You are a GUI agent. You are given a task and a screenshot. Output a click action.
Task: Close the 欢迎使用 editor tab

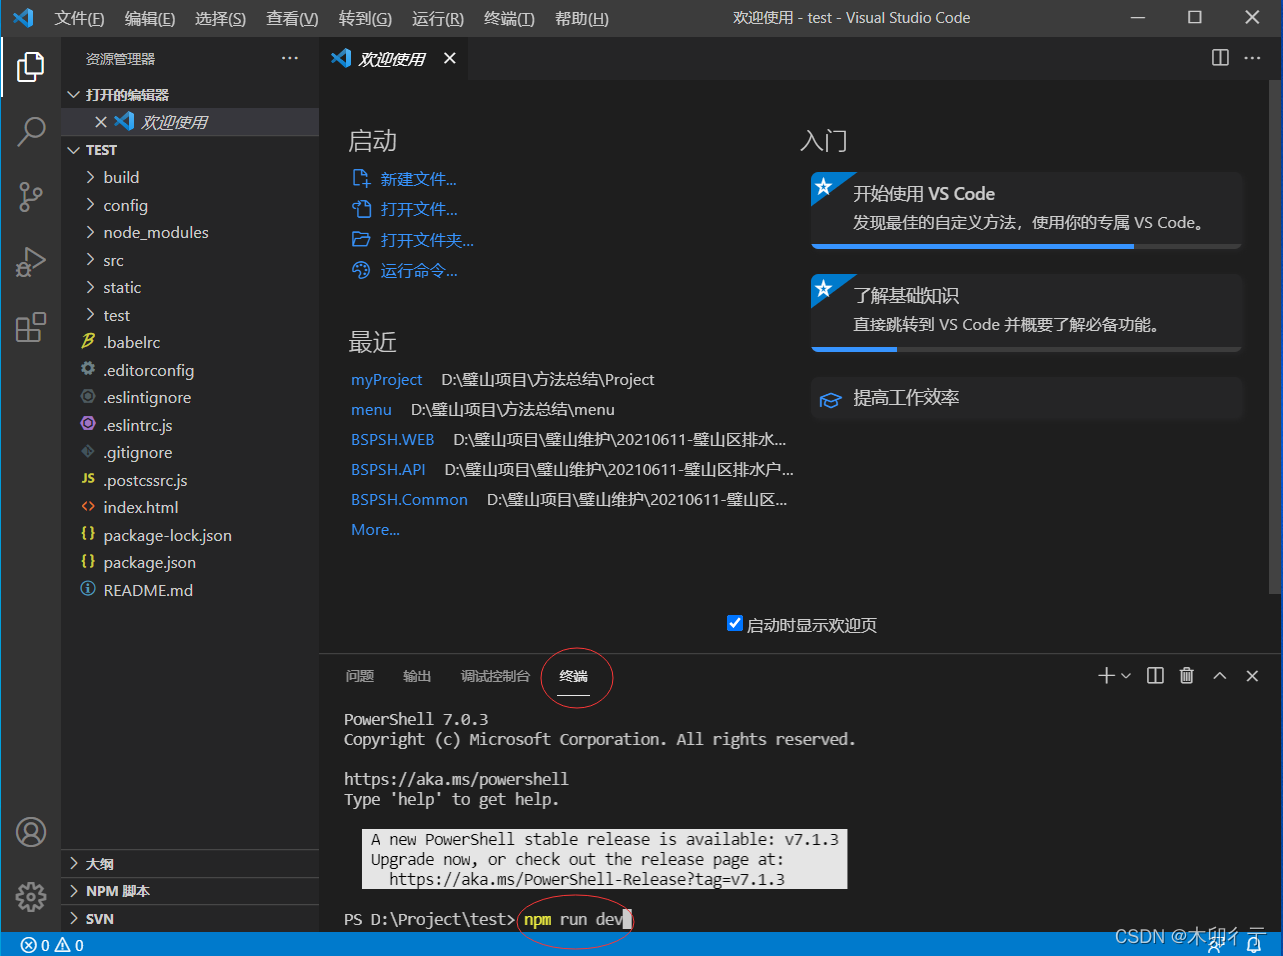coord(450,58)
